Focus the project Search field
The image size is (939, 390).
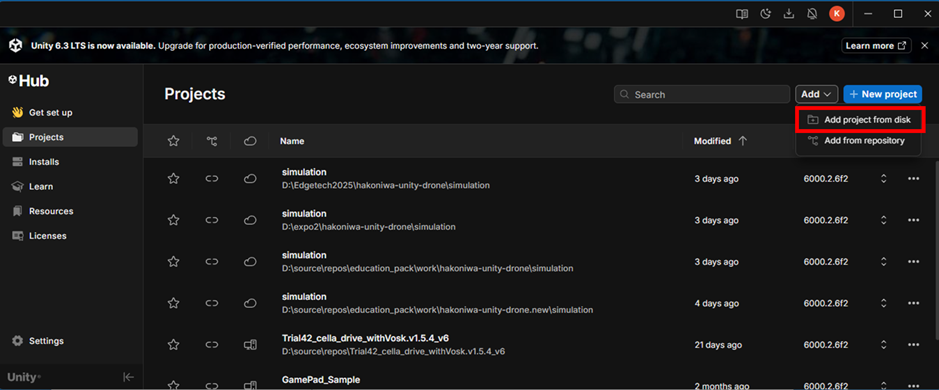pyautogui.click(x=702, y=94)
